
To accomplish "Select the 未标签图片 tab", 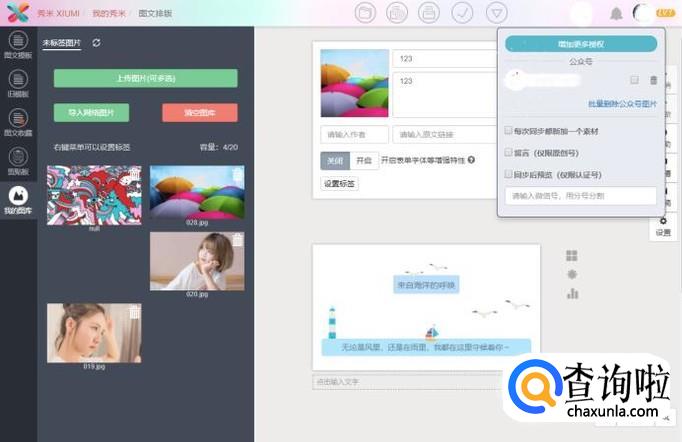I will point(62,43).
